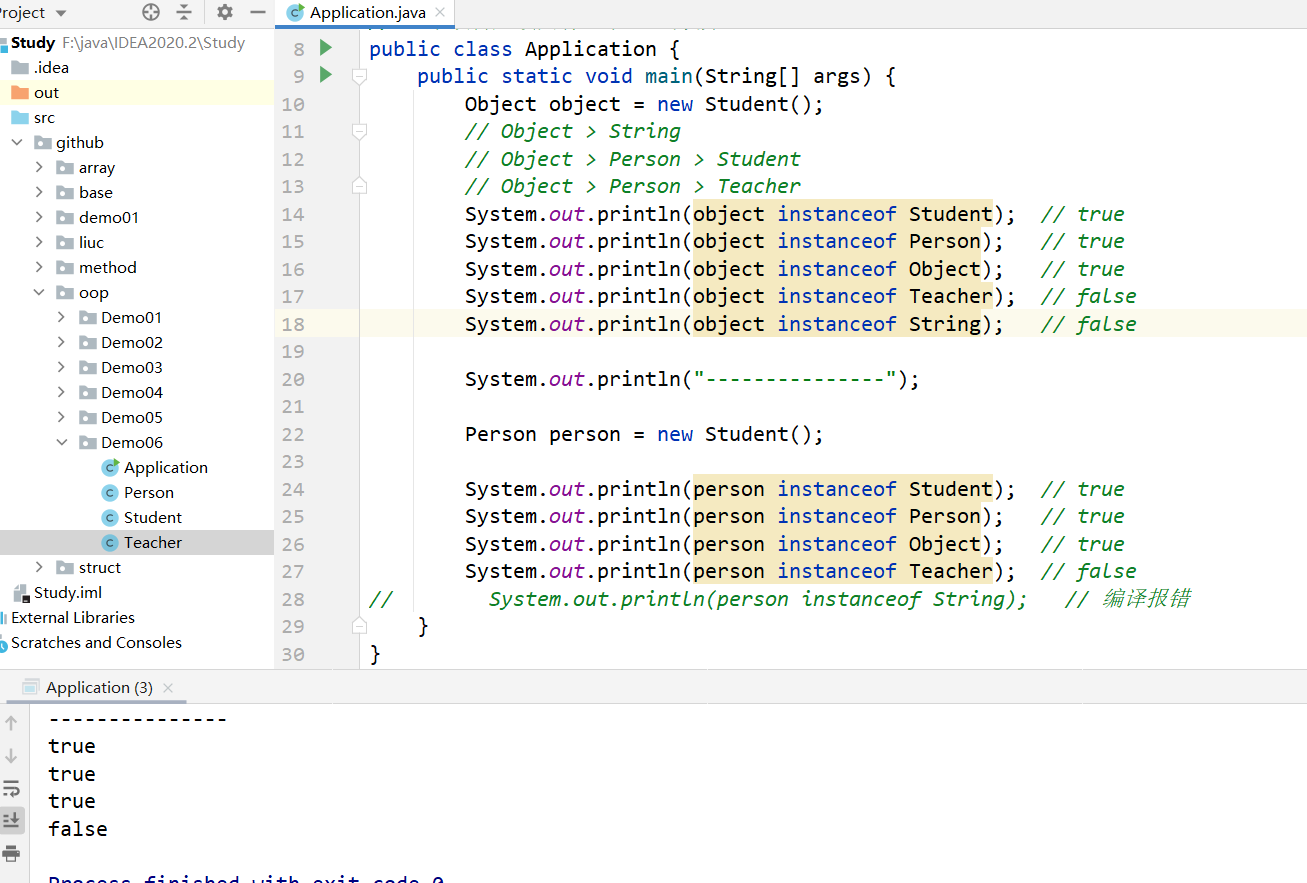Image resolution: width=1307 pixels, height=883 pixels.
Task: Toggle soft-wrap in the Run console
Action: pos(12,788)
